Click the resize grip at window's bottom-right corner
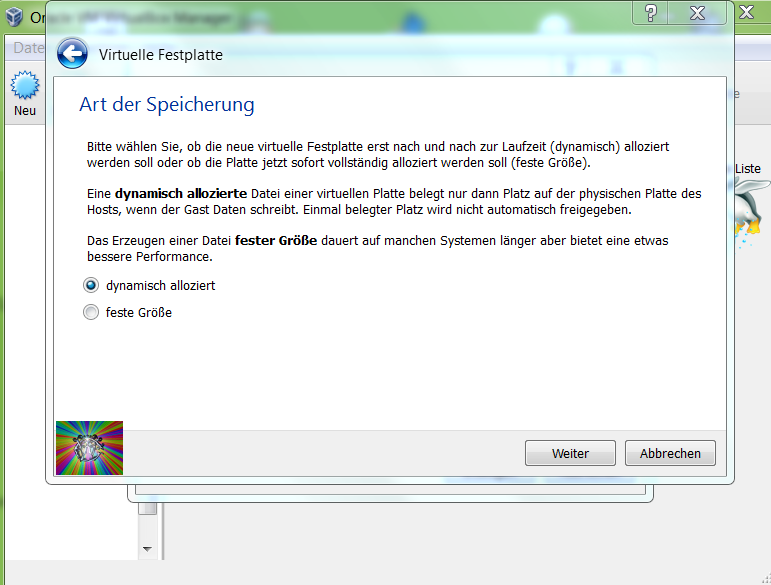Viewport: 771px width, 585px height. [763, 577]
